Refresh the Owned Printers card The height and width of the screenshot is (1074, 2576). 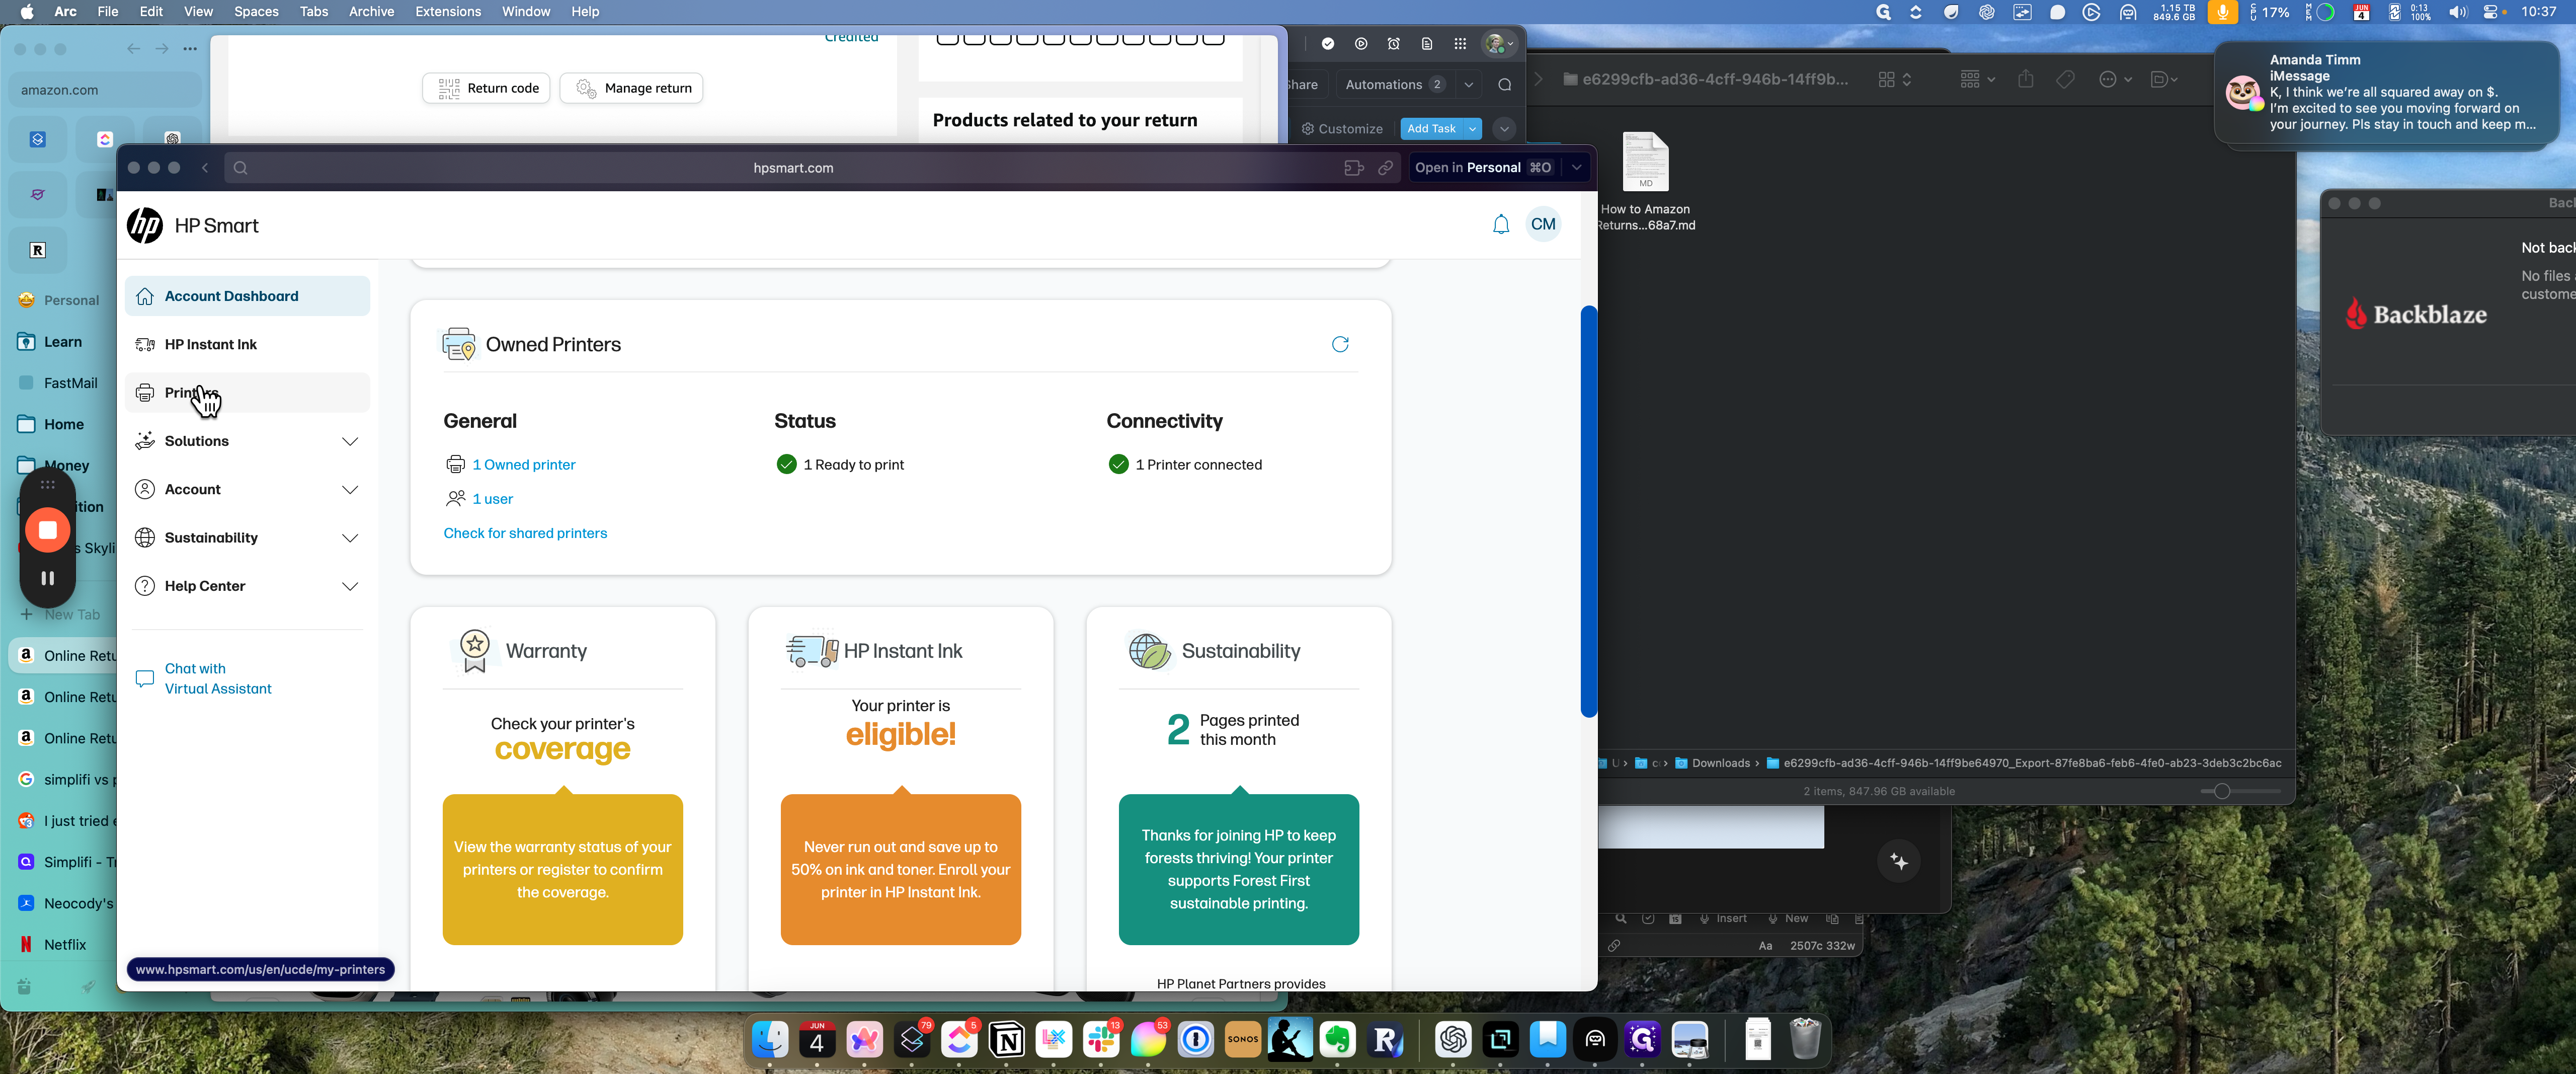tap(1340, 344)
